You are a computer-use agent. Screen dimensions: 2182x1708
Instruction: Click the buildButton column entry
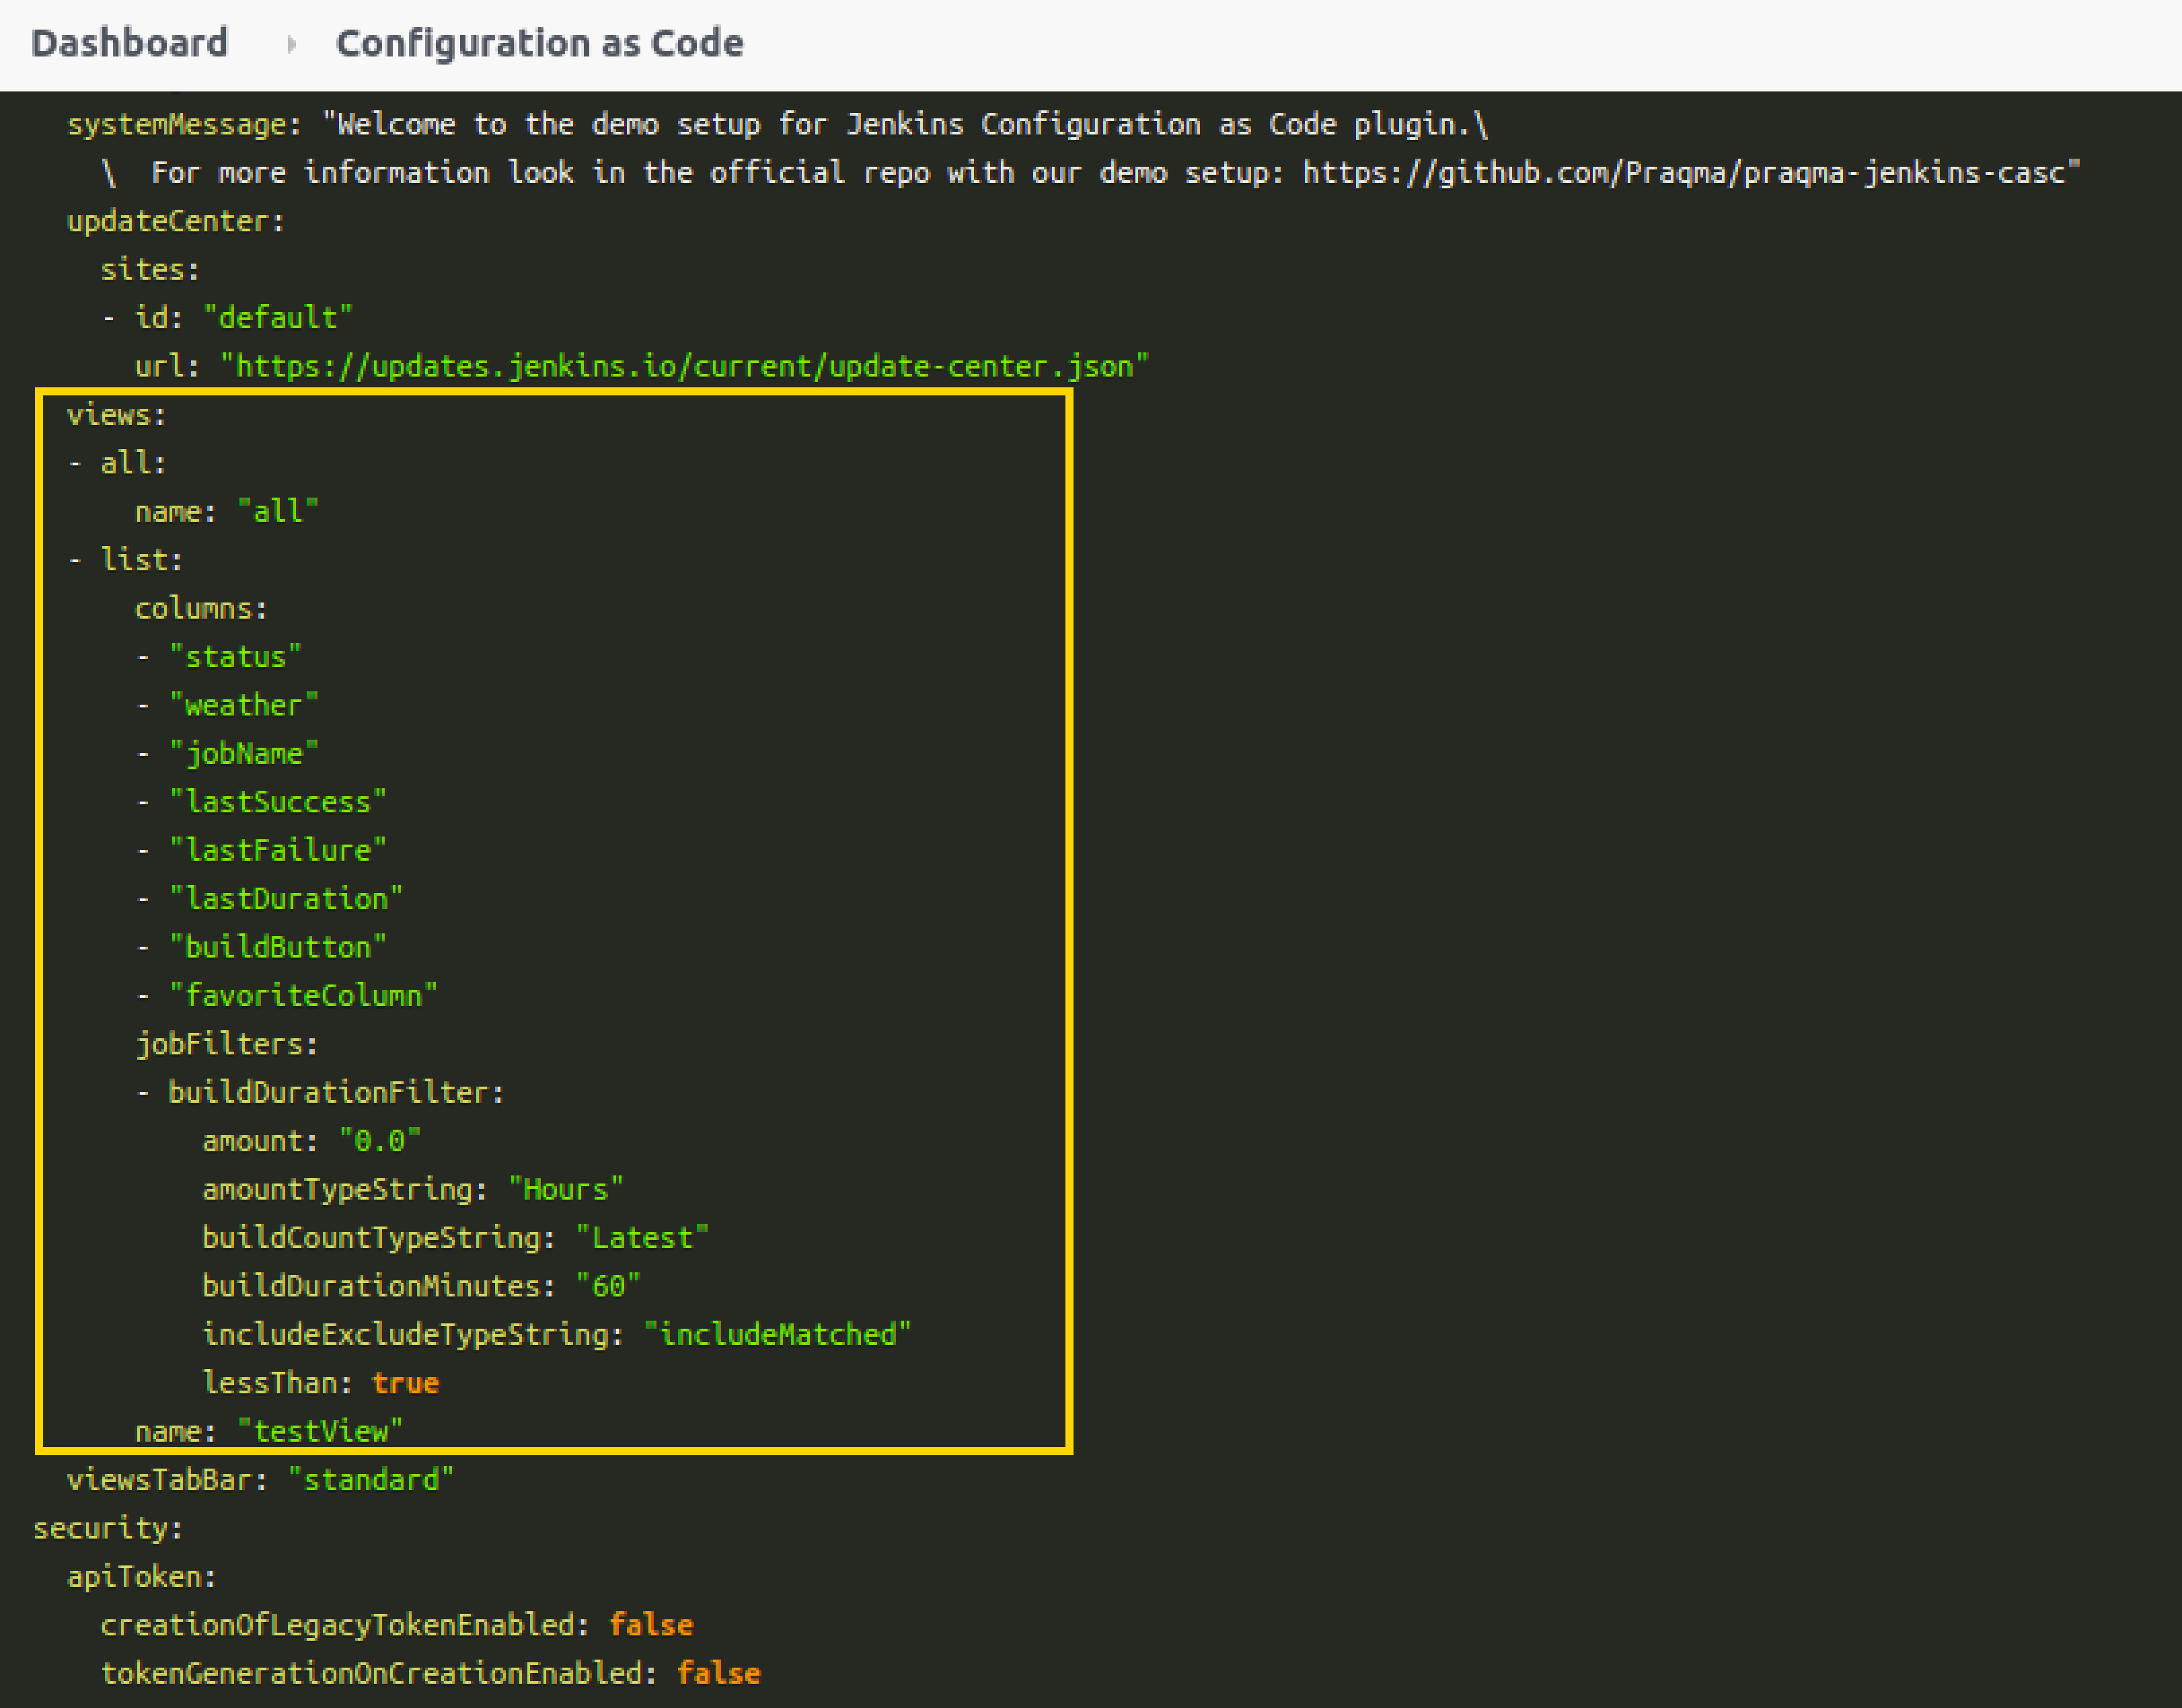[278, 946]
